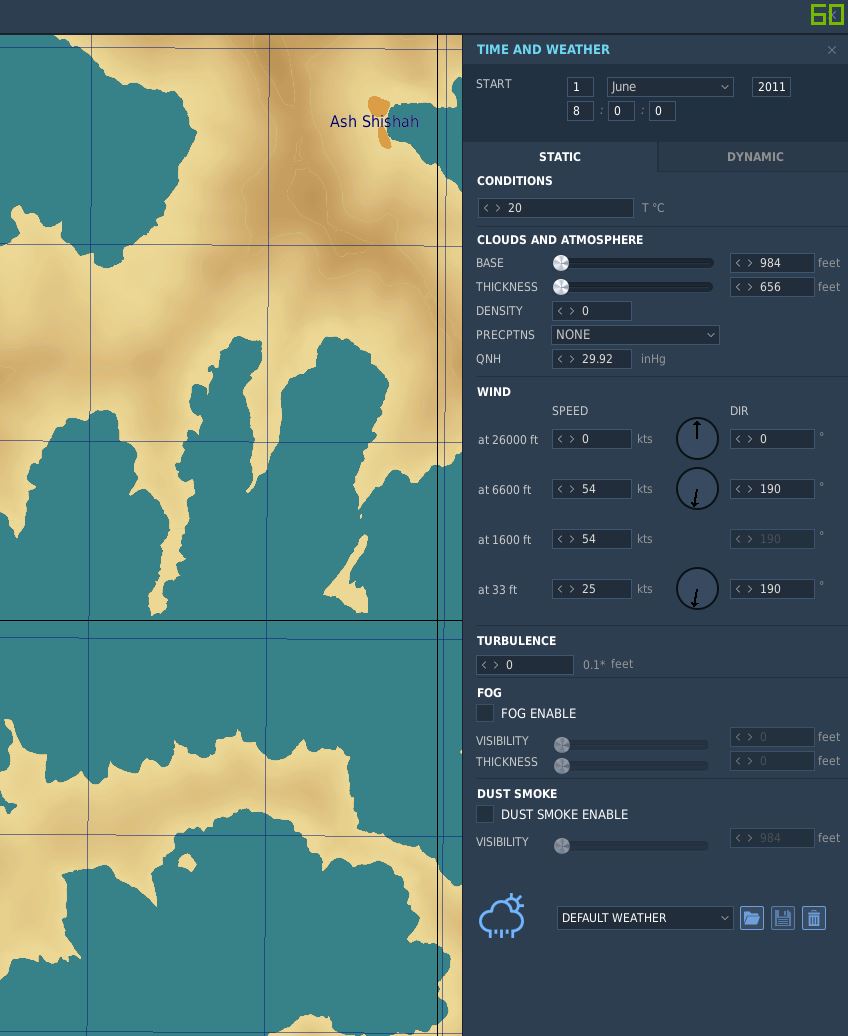Click the fog Visibility slider handle
The width and height of the screenshot is (848, 1036).
tap(562, 745)
